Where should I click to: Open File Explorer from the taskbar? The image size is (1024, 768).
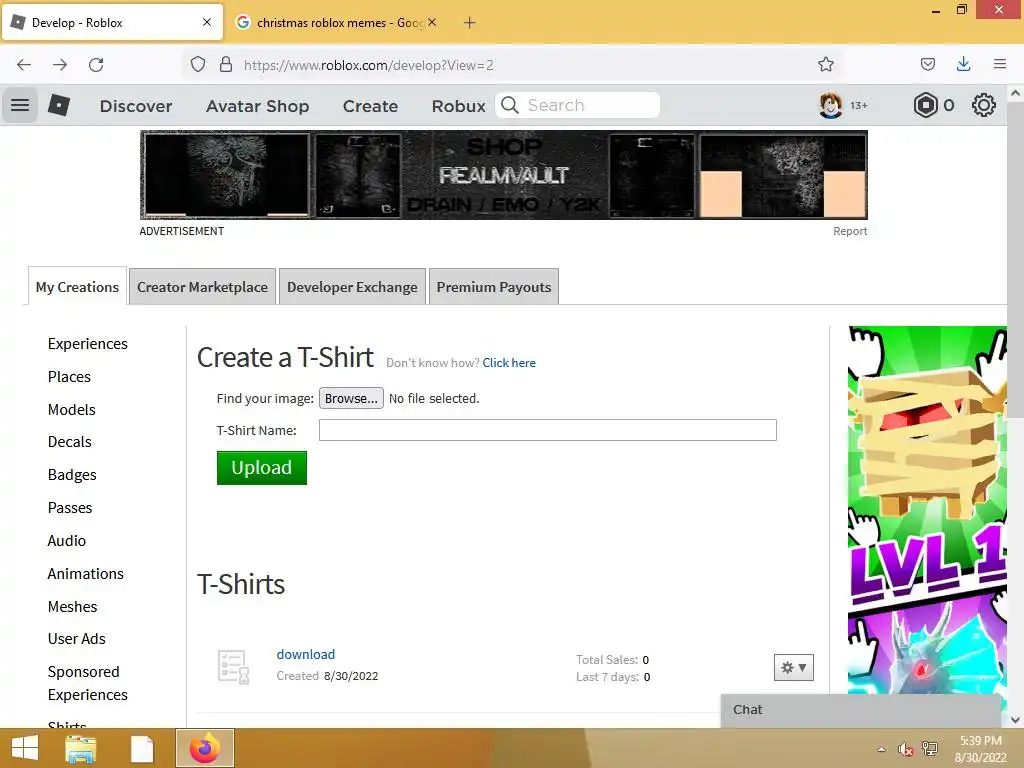(x=81, y=748)
